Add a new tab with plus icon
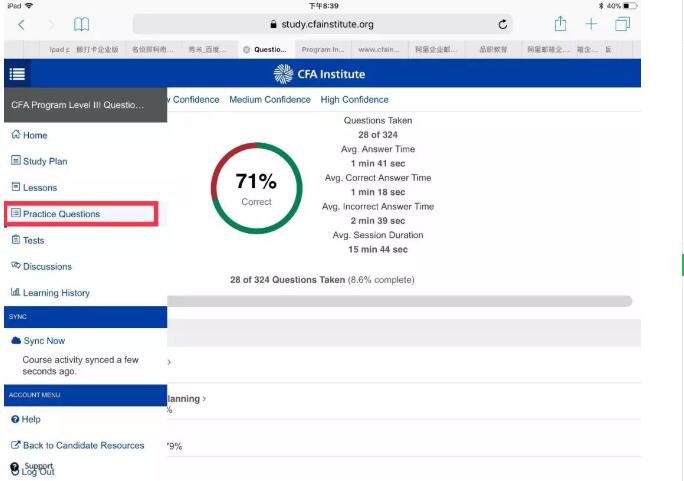The width and height of the screenshot is (684, 481). coord(591,24)
